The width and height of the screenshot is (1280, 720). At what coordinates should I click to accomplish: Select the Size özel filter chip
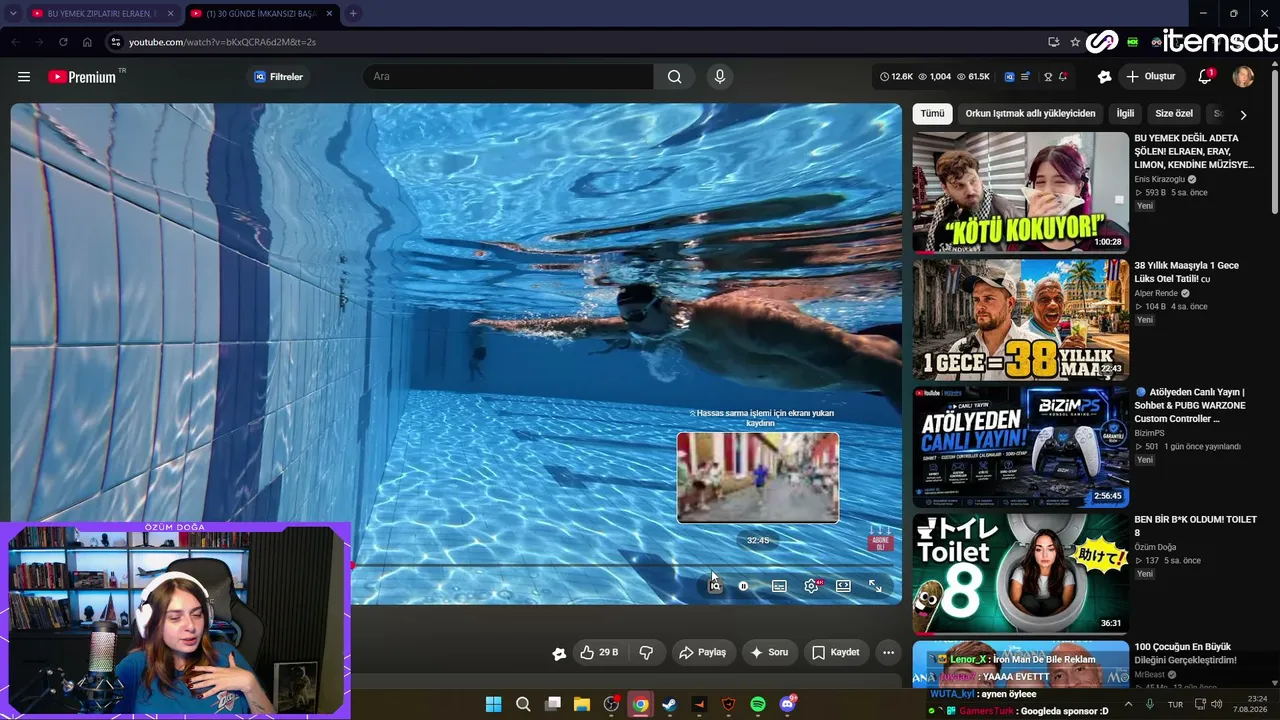point(1174,114)
